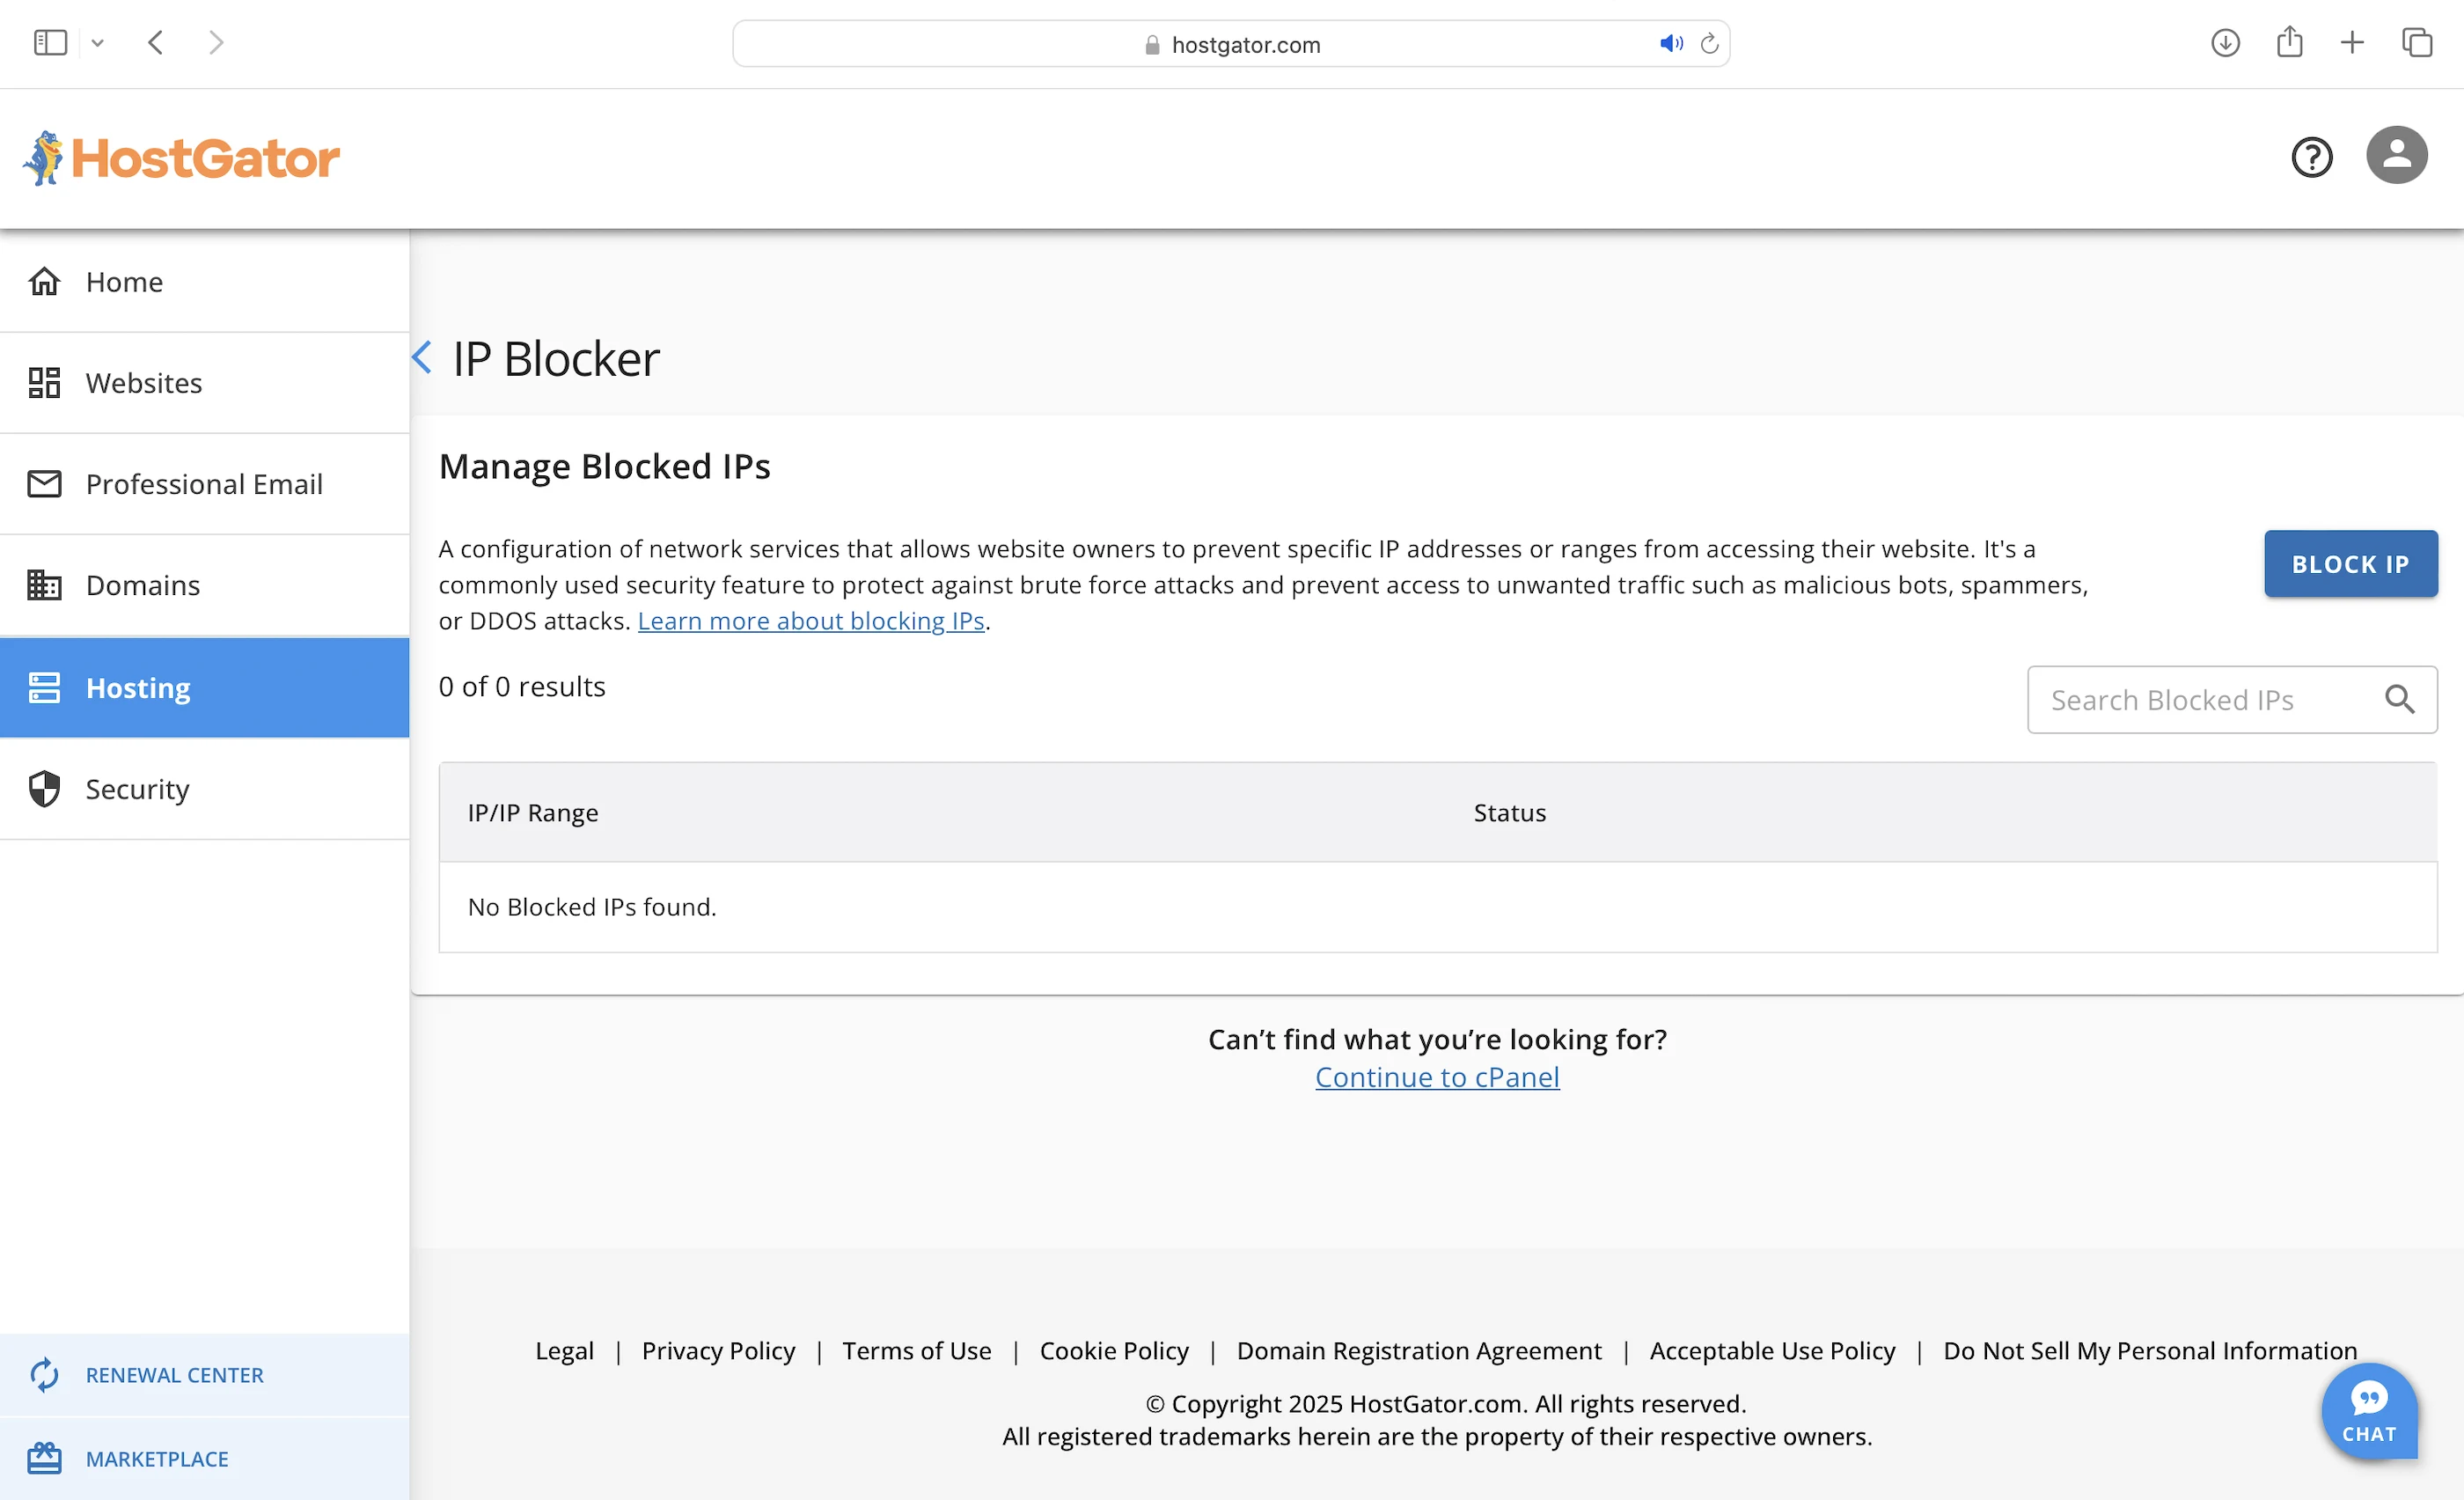Go back using IP Blocker chevron
Image resolution: width=2464 pixels, height=1500 pixels.
pos(422,357)
